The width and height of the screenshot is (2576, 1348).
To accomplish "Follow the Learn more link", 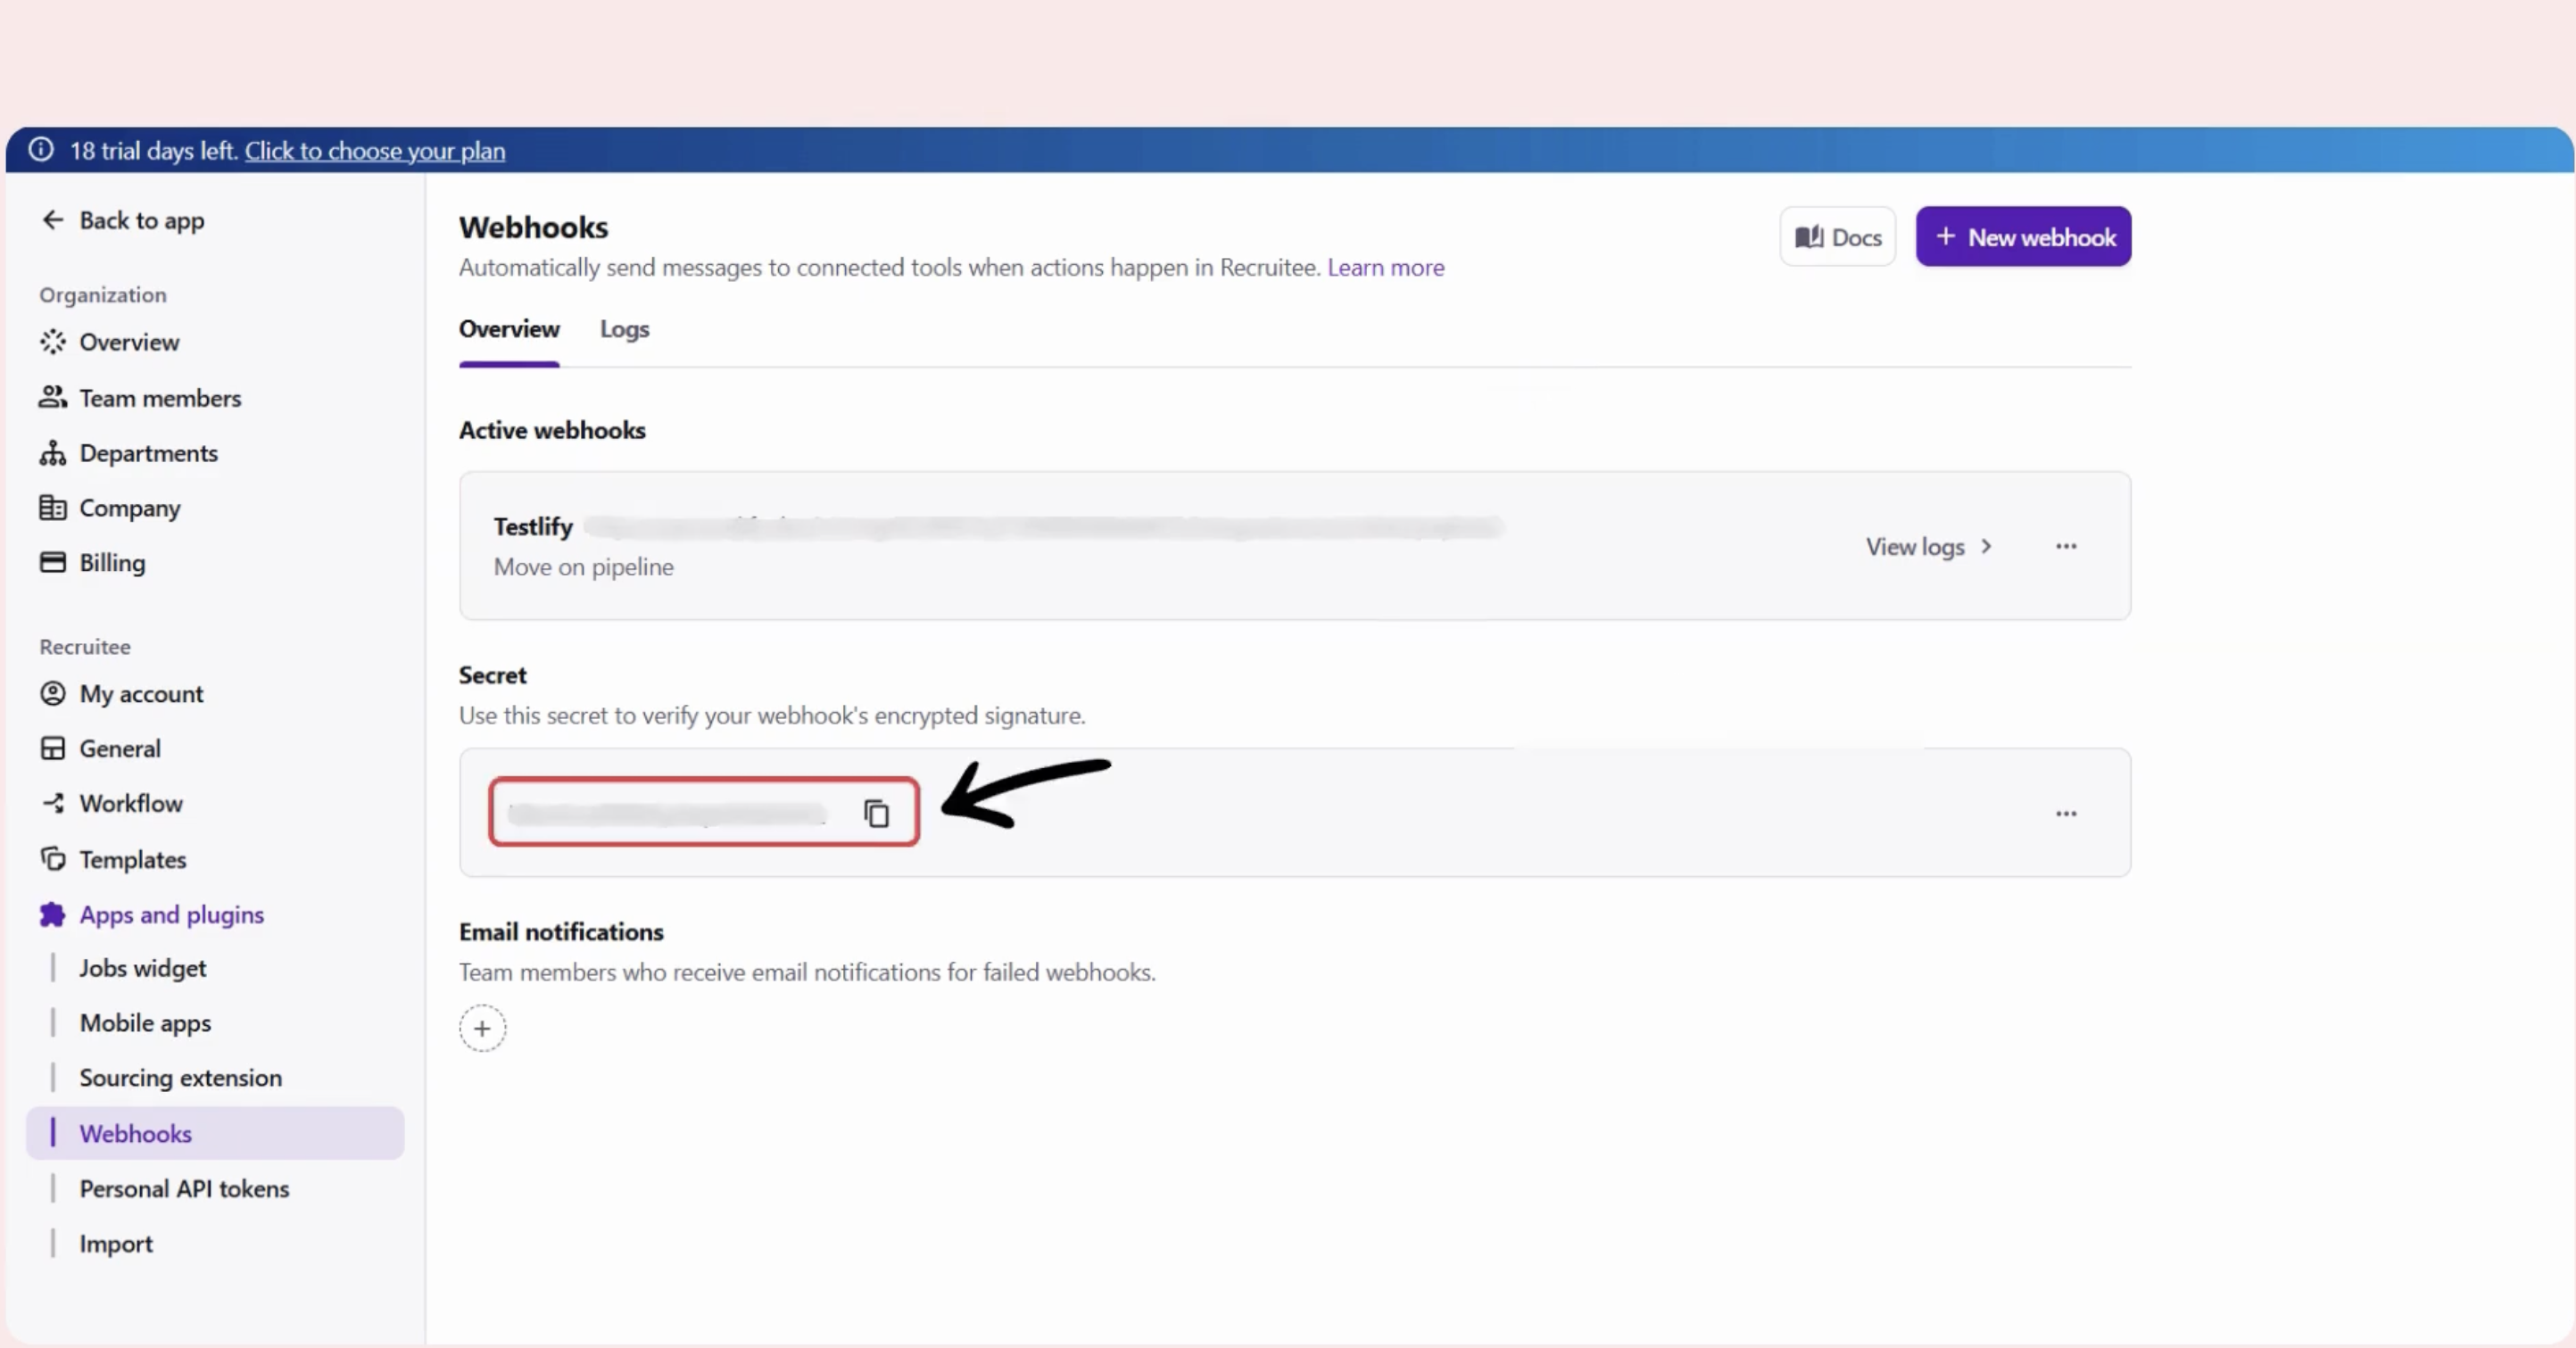I will tap(1385, 267).
